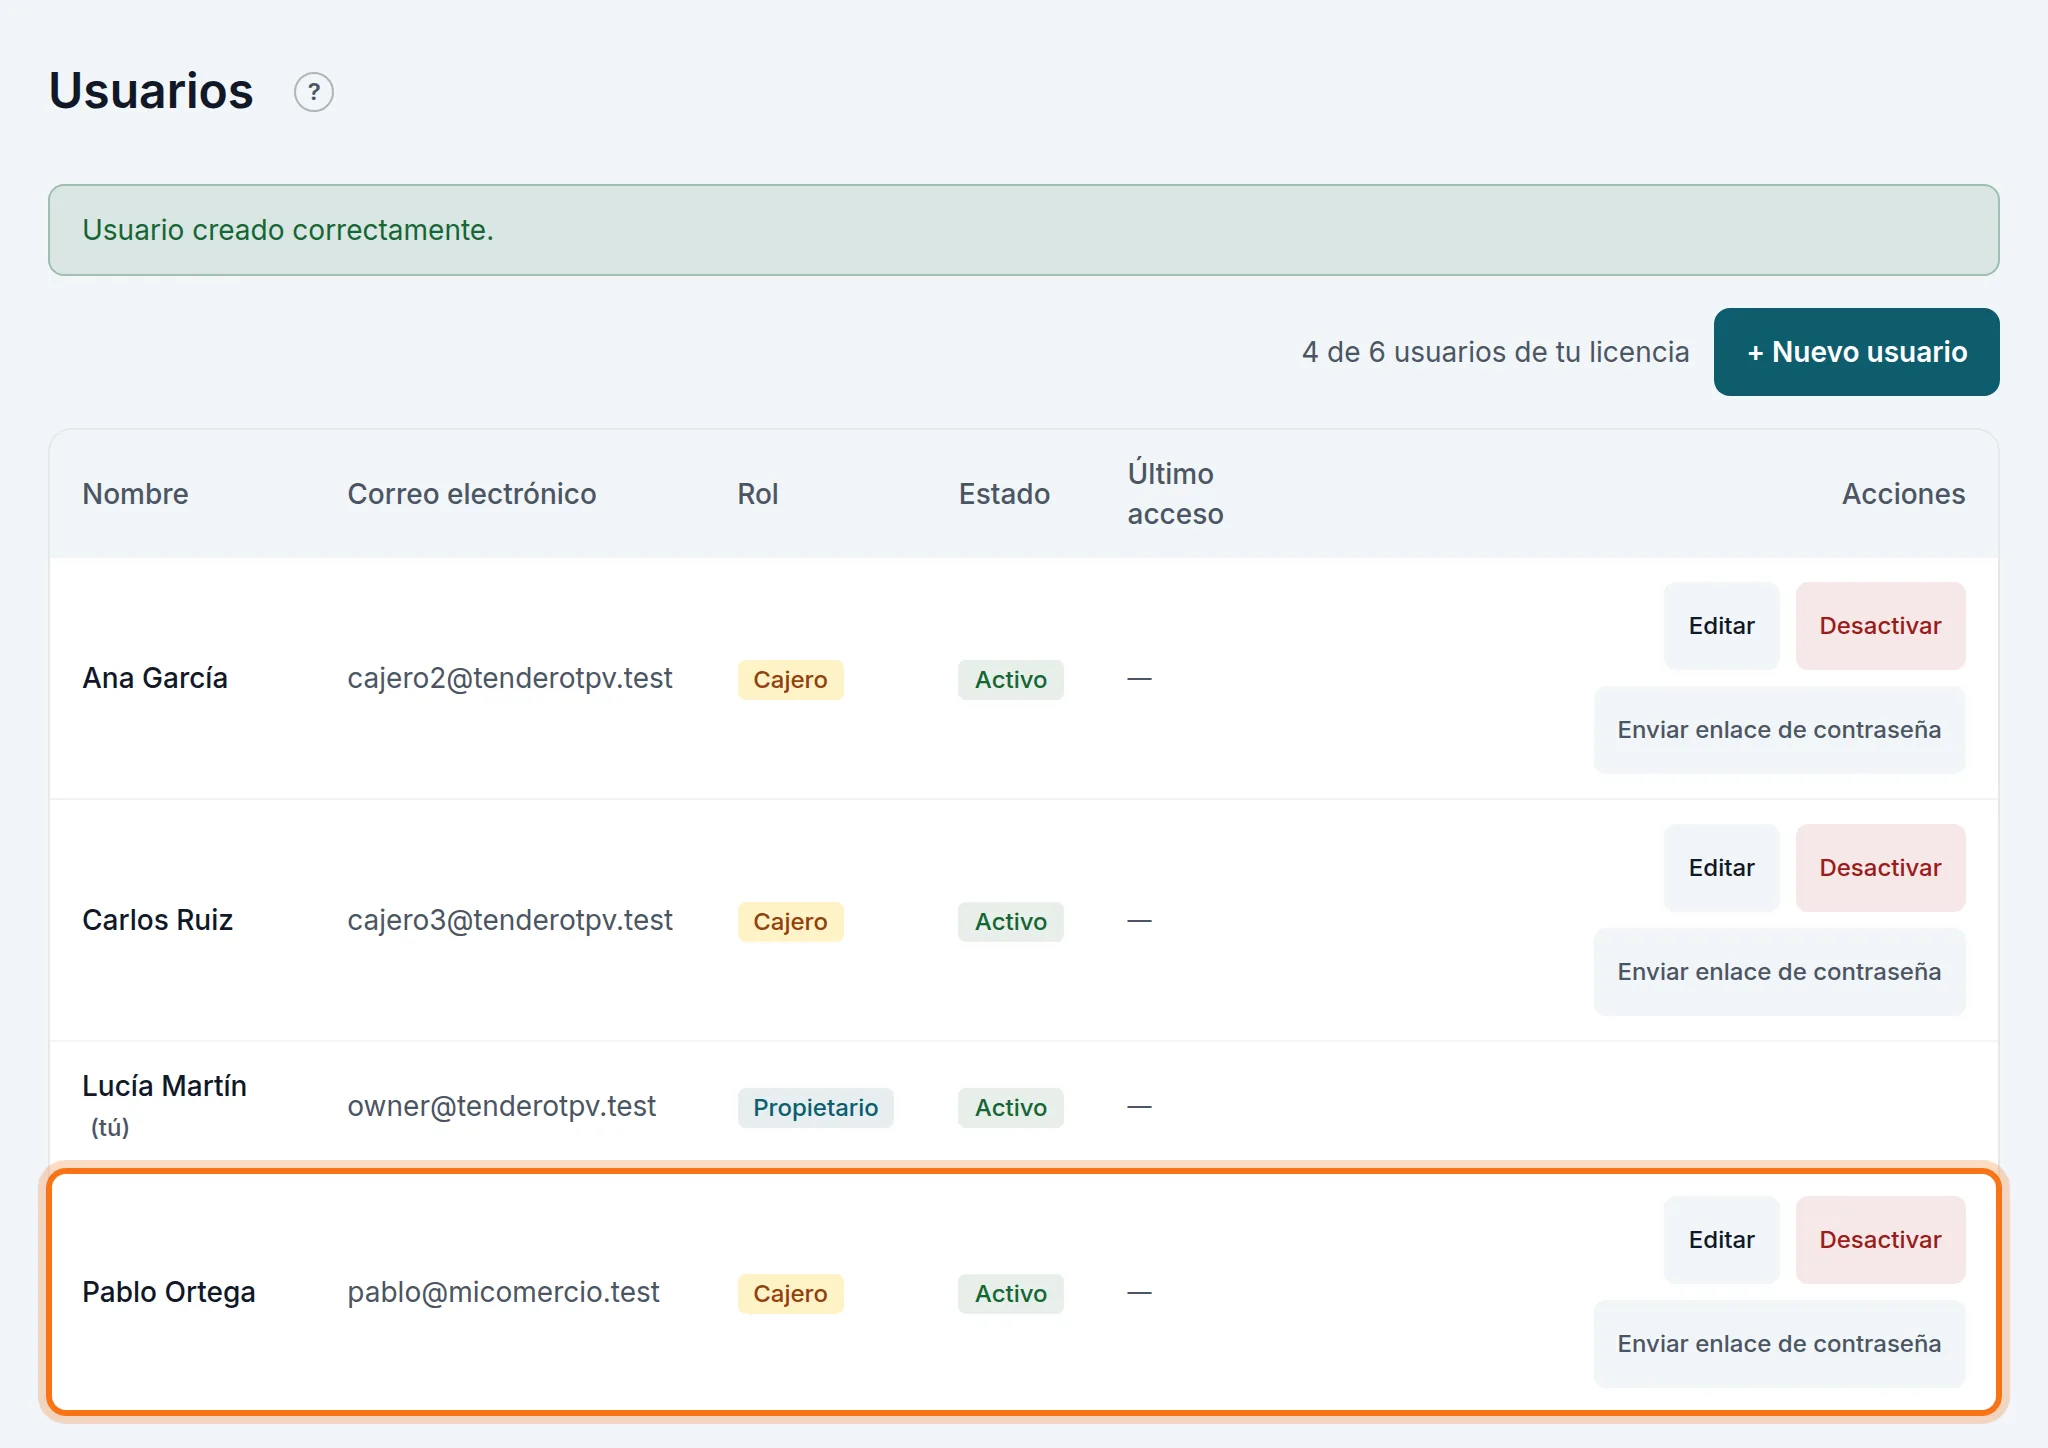2048x1448 pixels.
Task: Open Editar for Pablo Ortega
Action: pos(1721,1240)
